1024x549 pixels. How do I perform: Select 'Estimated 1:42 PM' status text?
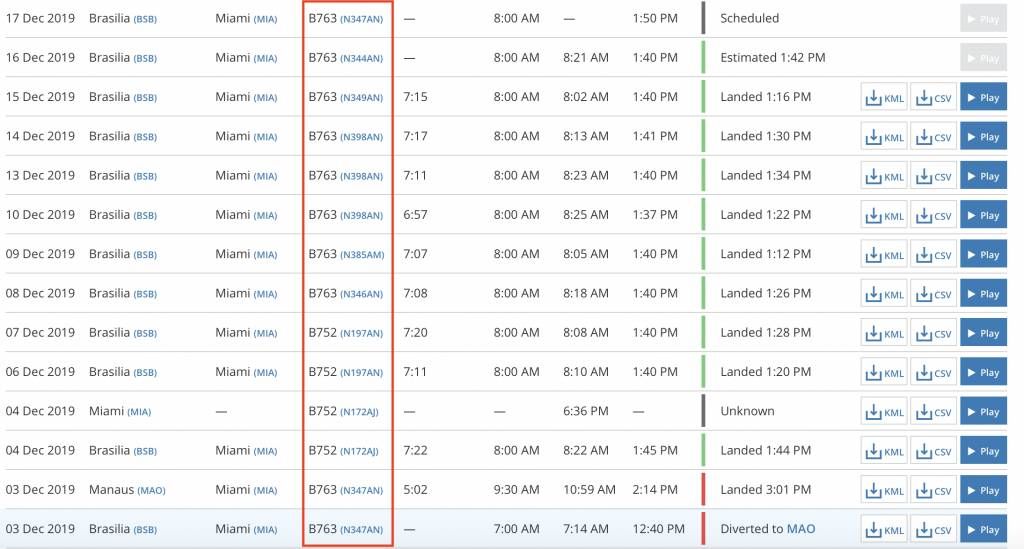point(773,57)
